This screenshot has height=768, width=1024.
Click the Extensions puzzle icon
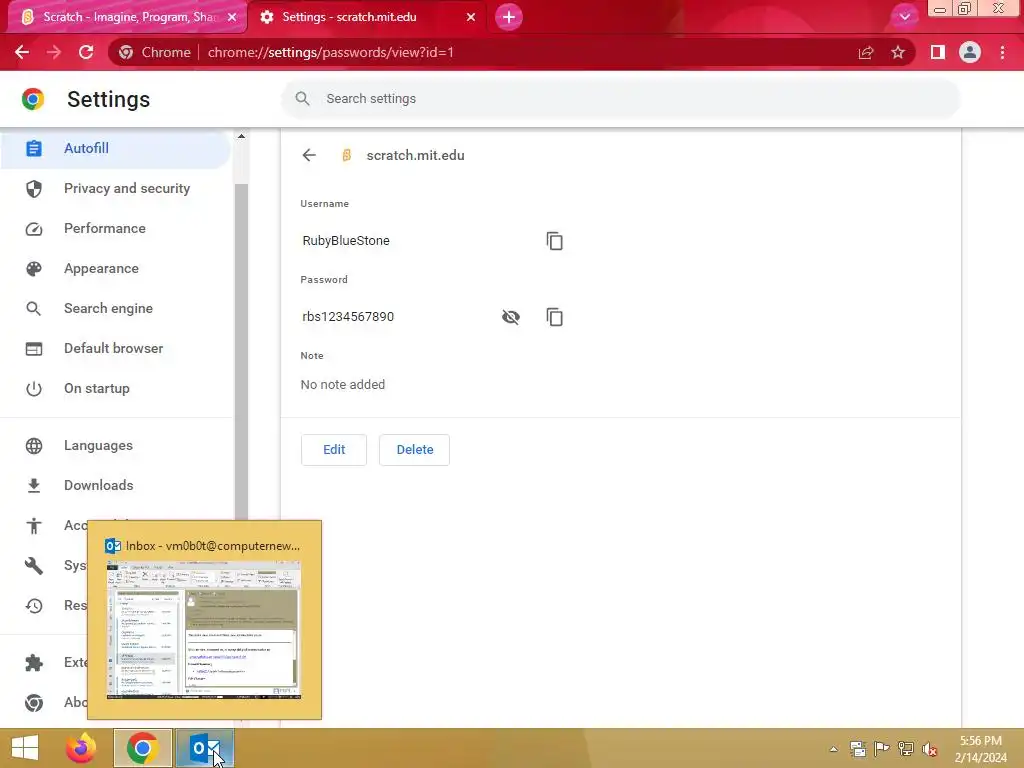coord(34,663)
